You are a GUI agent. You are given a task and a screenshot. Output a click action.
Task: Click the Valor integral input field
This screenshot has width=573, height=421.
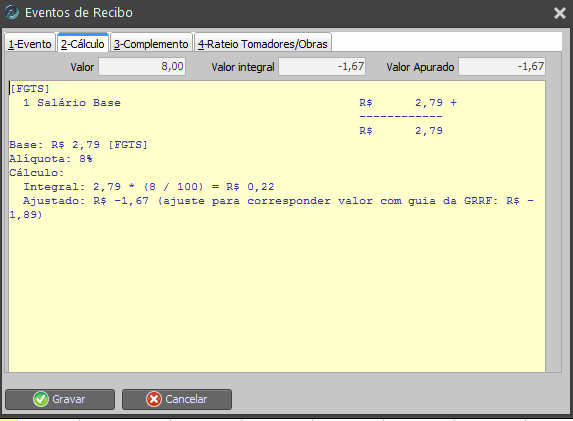[x=322, y=67]
